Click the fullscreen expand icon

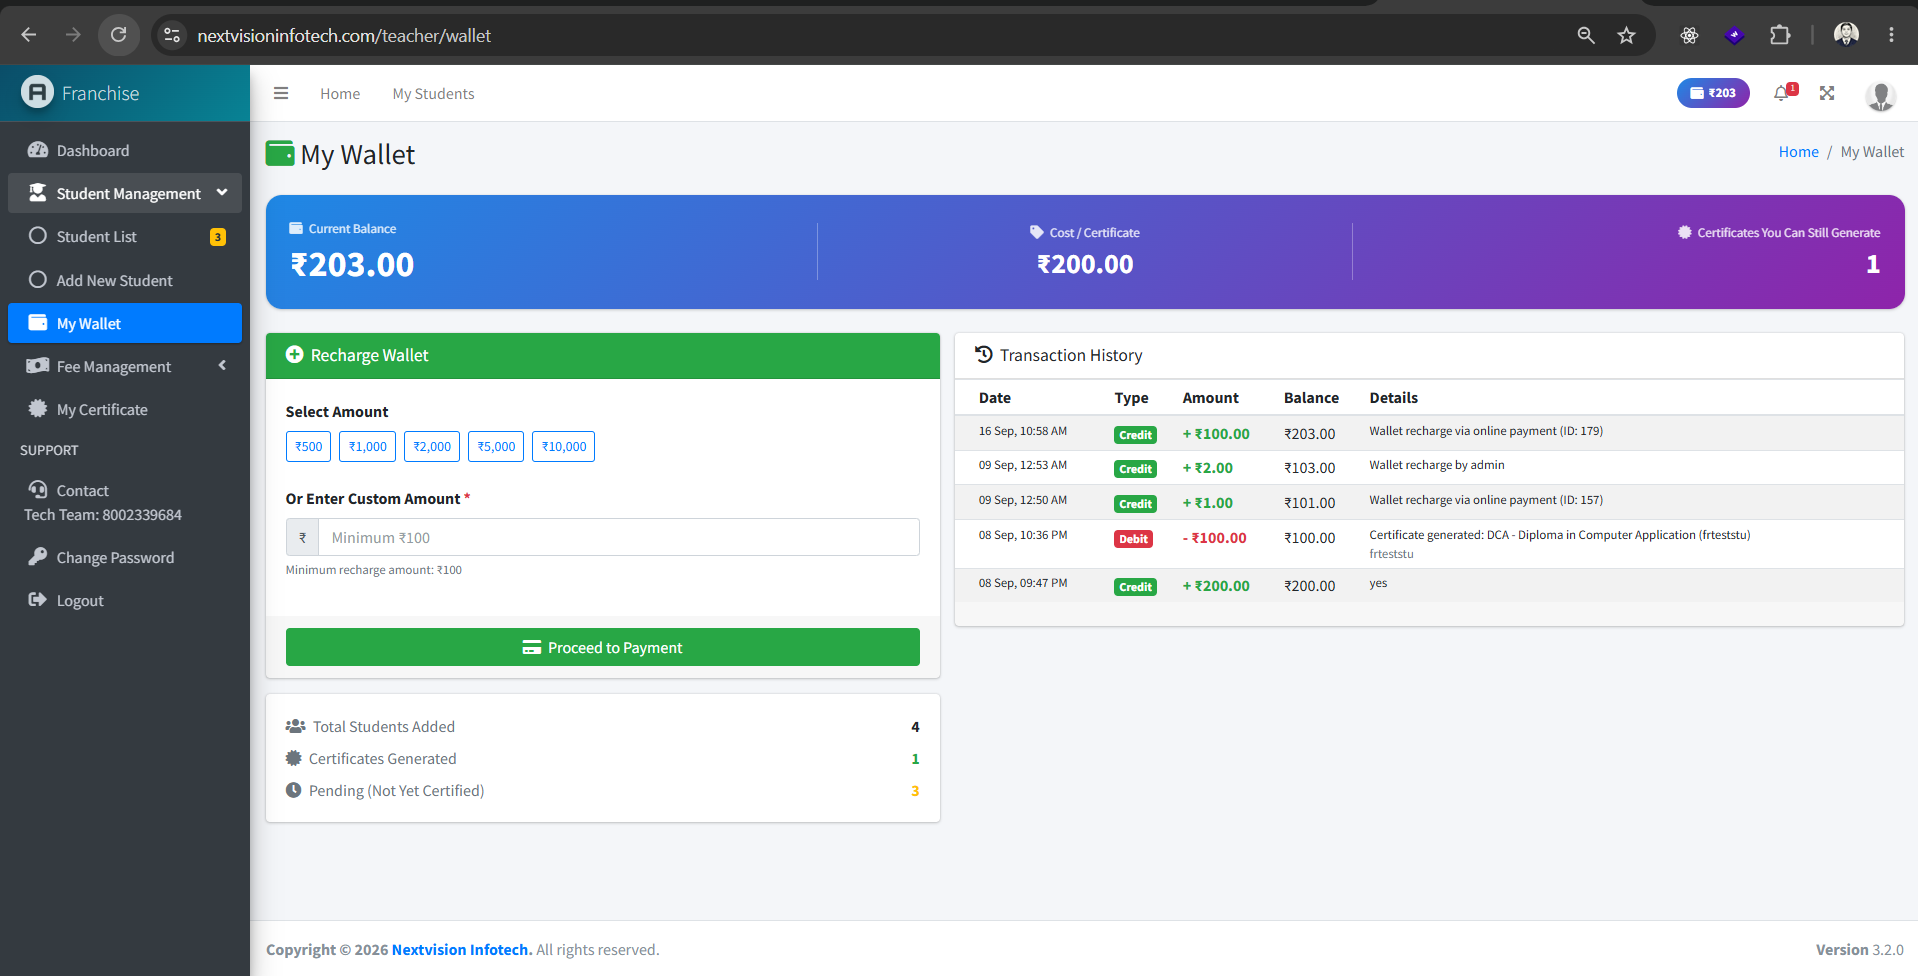(x=1827, y=93)
